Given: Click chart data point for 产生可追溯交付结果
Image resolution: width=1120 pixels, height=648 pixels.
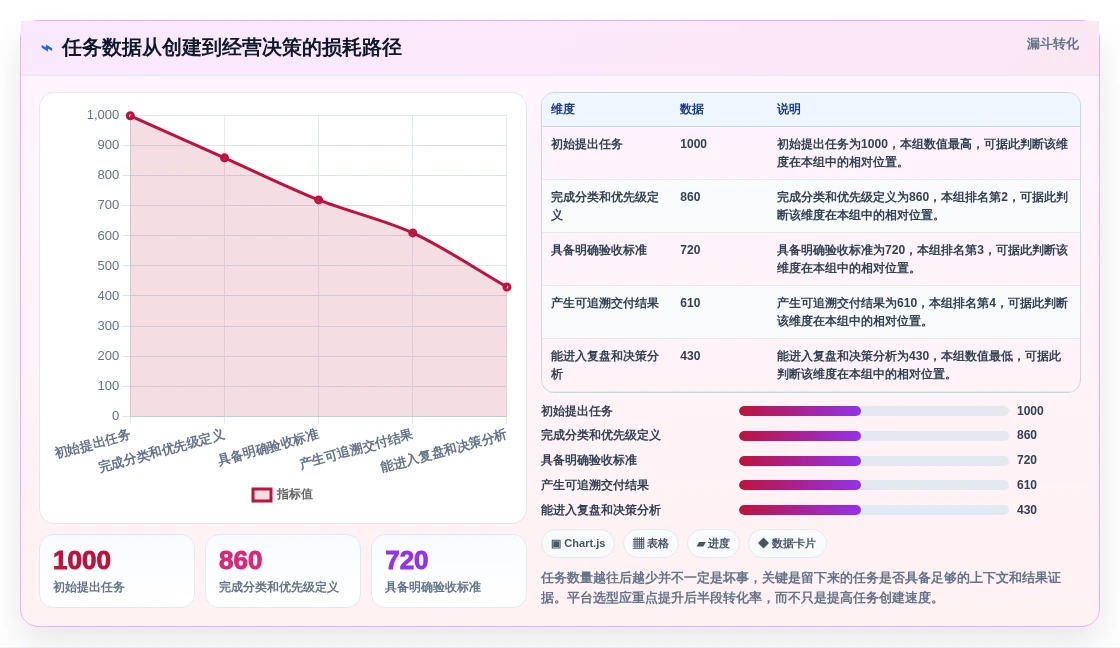Looking at the screenshot, I should (x=413, y=233).
